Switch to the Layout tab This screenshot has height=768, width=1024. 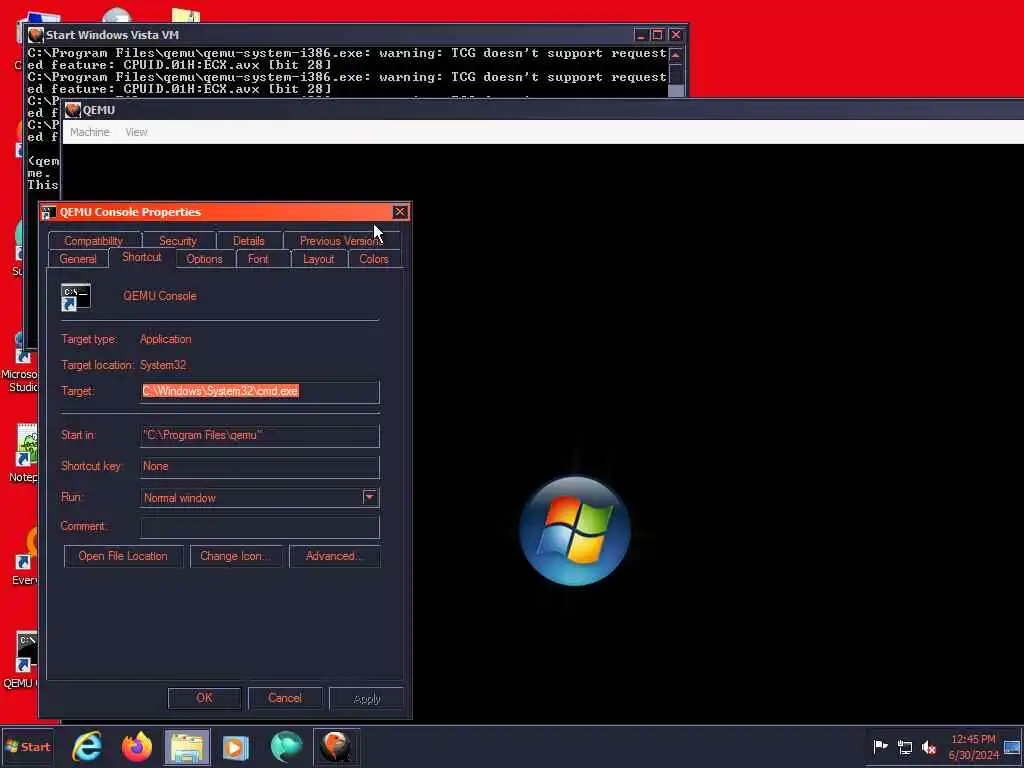coord(319,259)
